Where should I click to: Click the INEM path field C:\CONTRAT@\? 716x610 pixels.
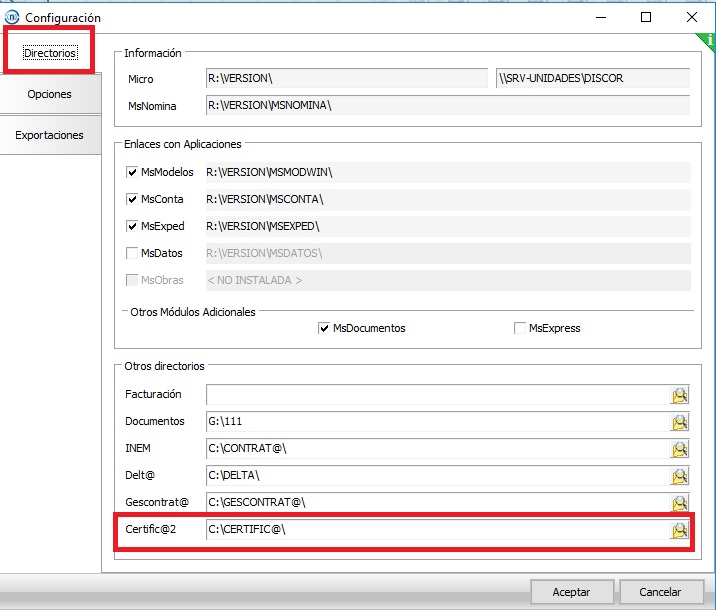pyautogui.click(x=437, y=448)
